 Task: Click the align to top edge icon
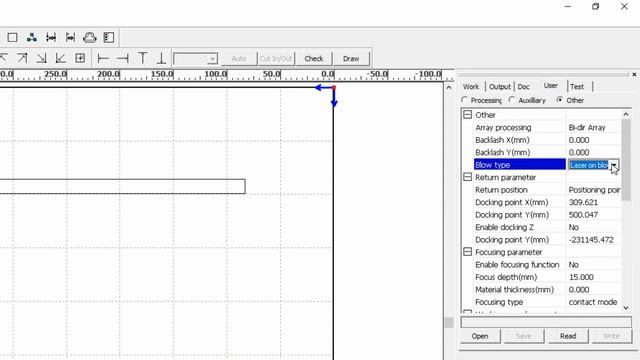142,58
